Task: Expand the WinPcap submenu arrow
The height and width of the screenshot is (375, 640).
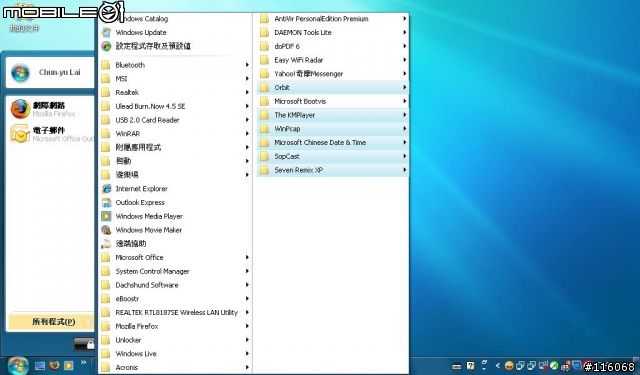Action: 404,129
